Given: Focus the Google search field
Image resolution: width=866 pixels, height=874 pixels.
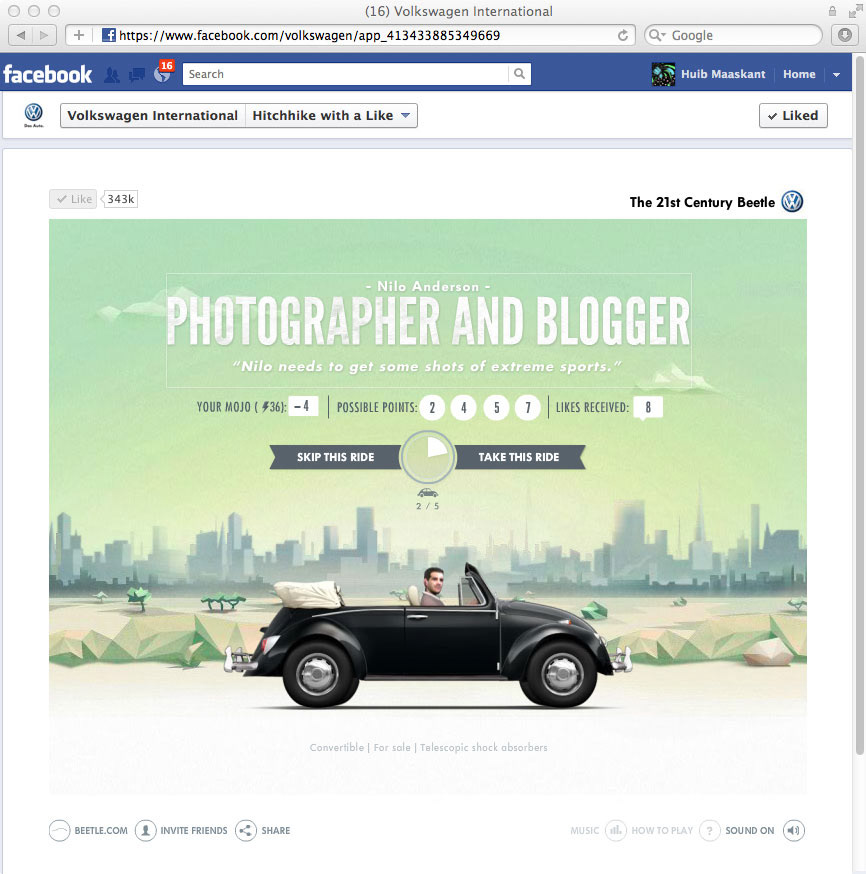Looking at the screenshot, I should coord(733,35).
